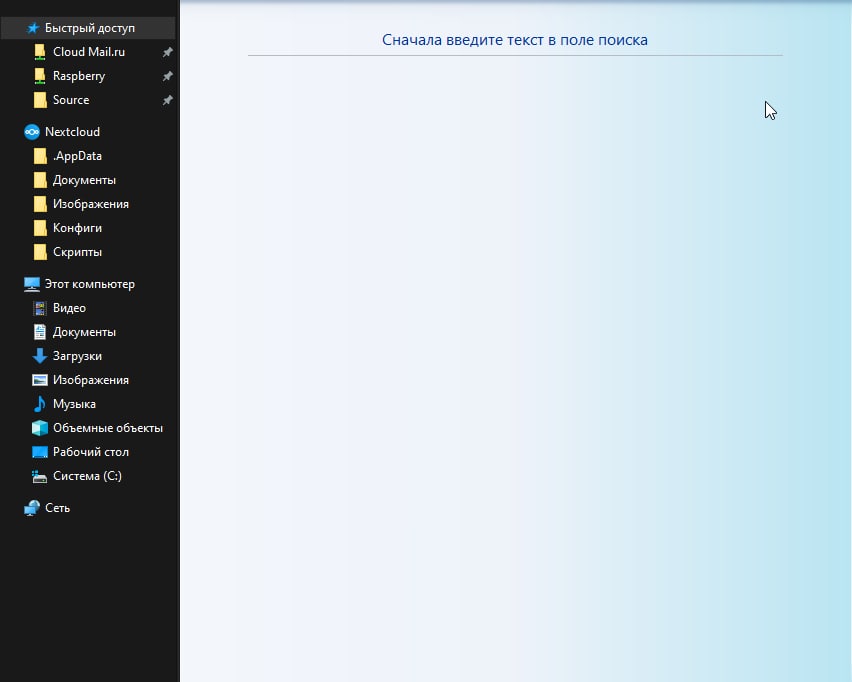Select the Быстрый доступ tree label
Viewport: 852px width, 682px height.
pos(90,28)
